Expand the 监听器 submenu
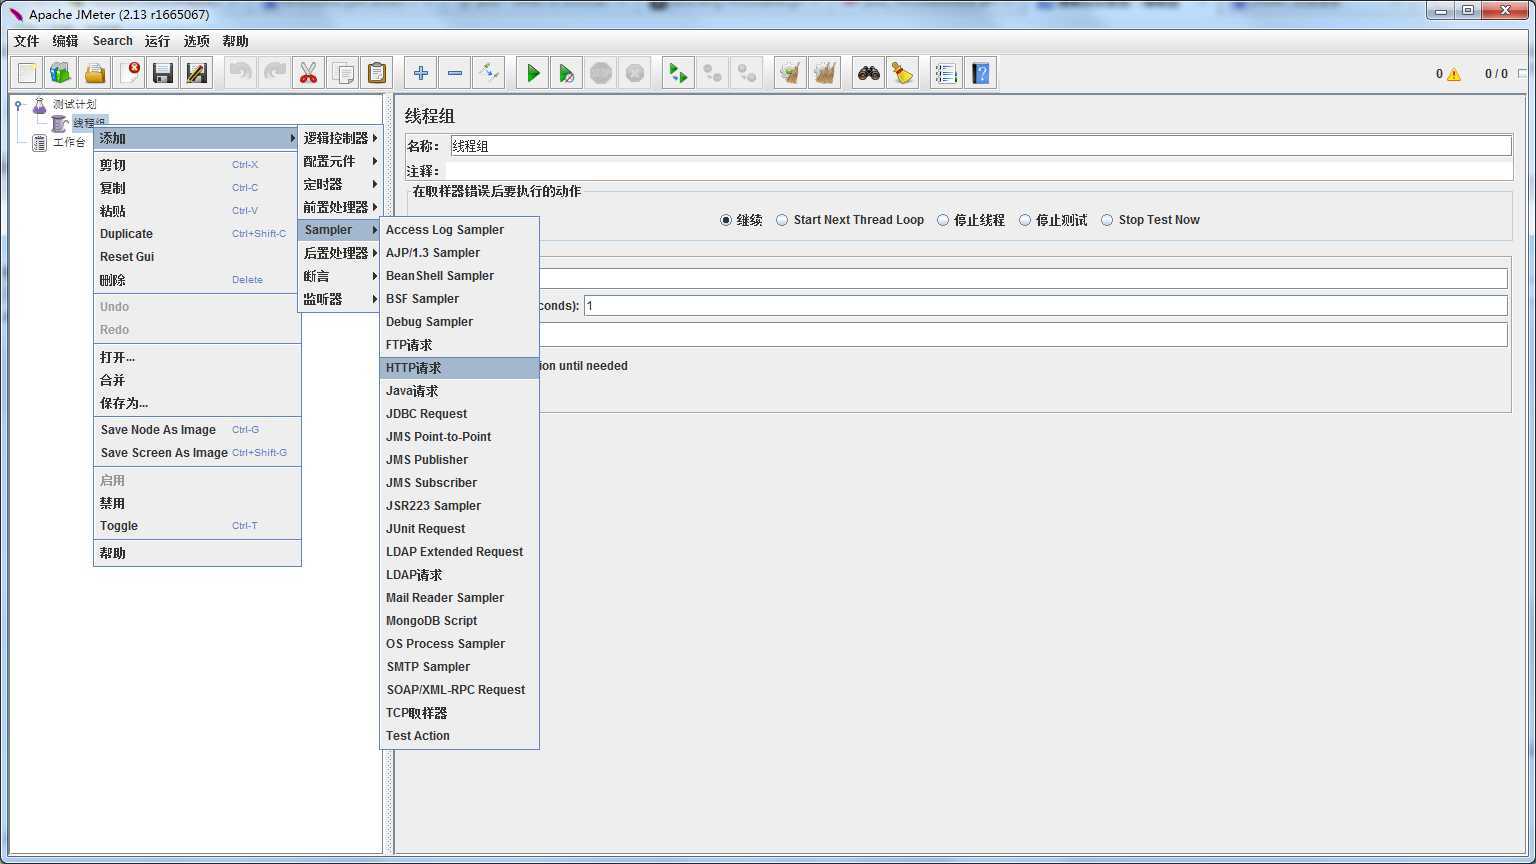 click(339, 299)
